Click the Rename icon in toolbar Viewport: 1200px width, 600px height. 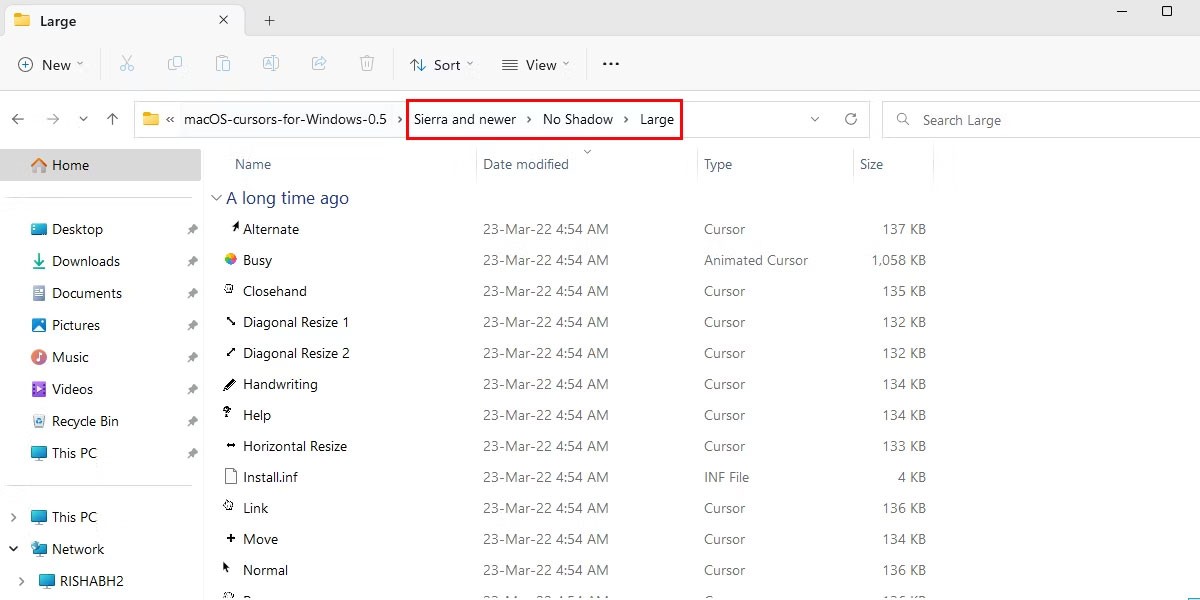coord(270,64)
